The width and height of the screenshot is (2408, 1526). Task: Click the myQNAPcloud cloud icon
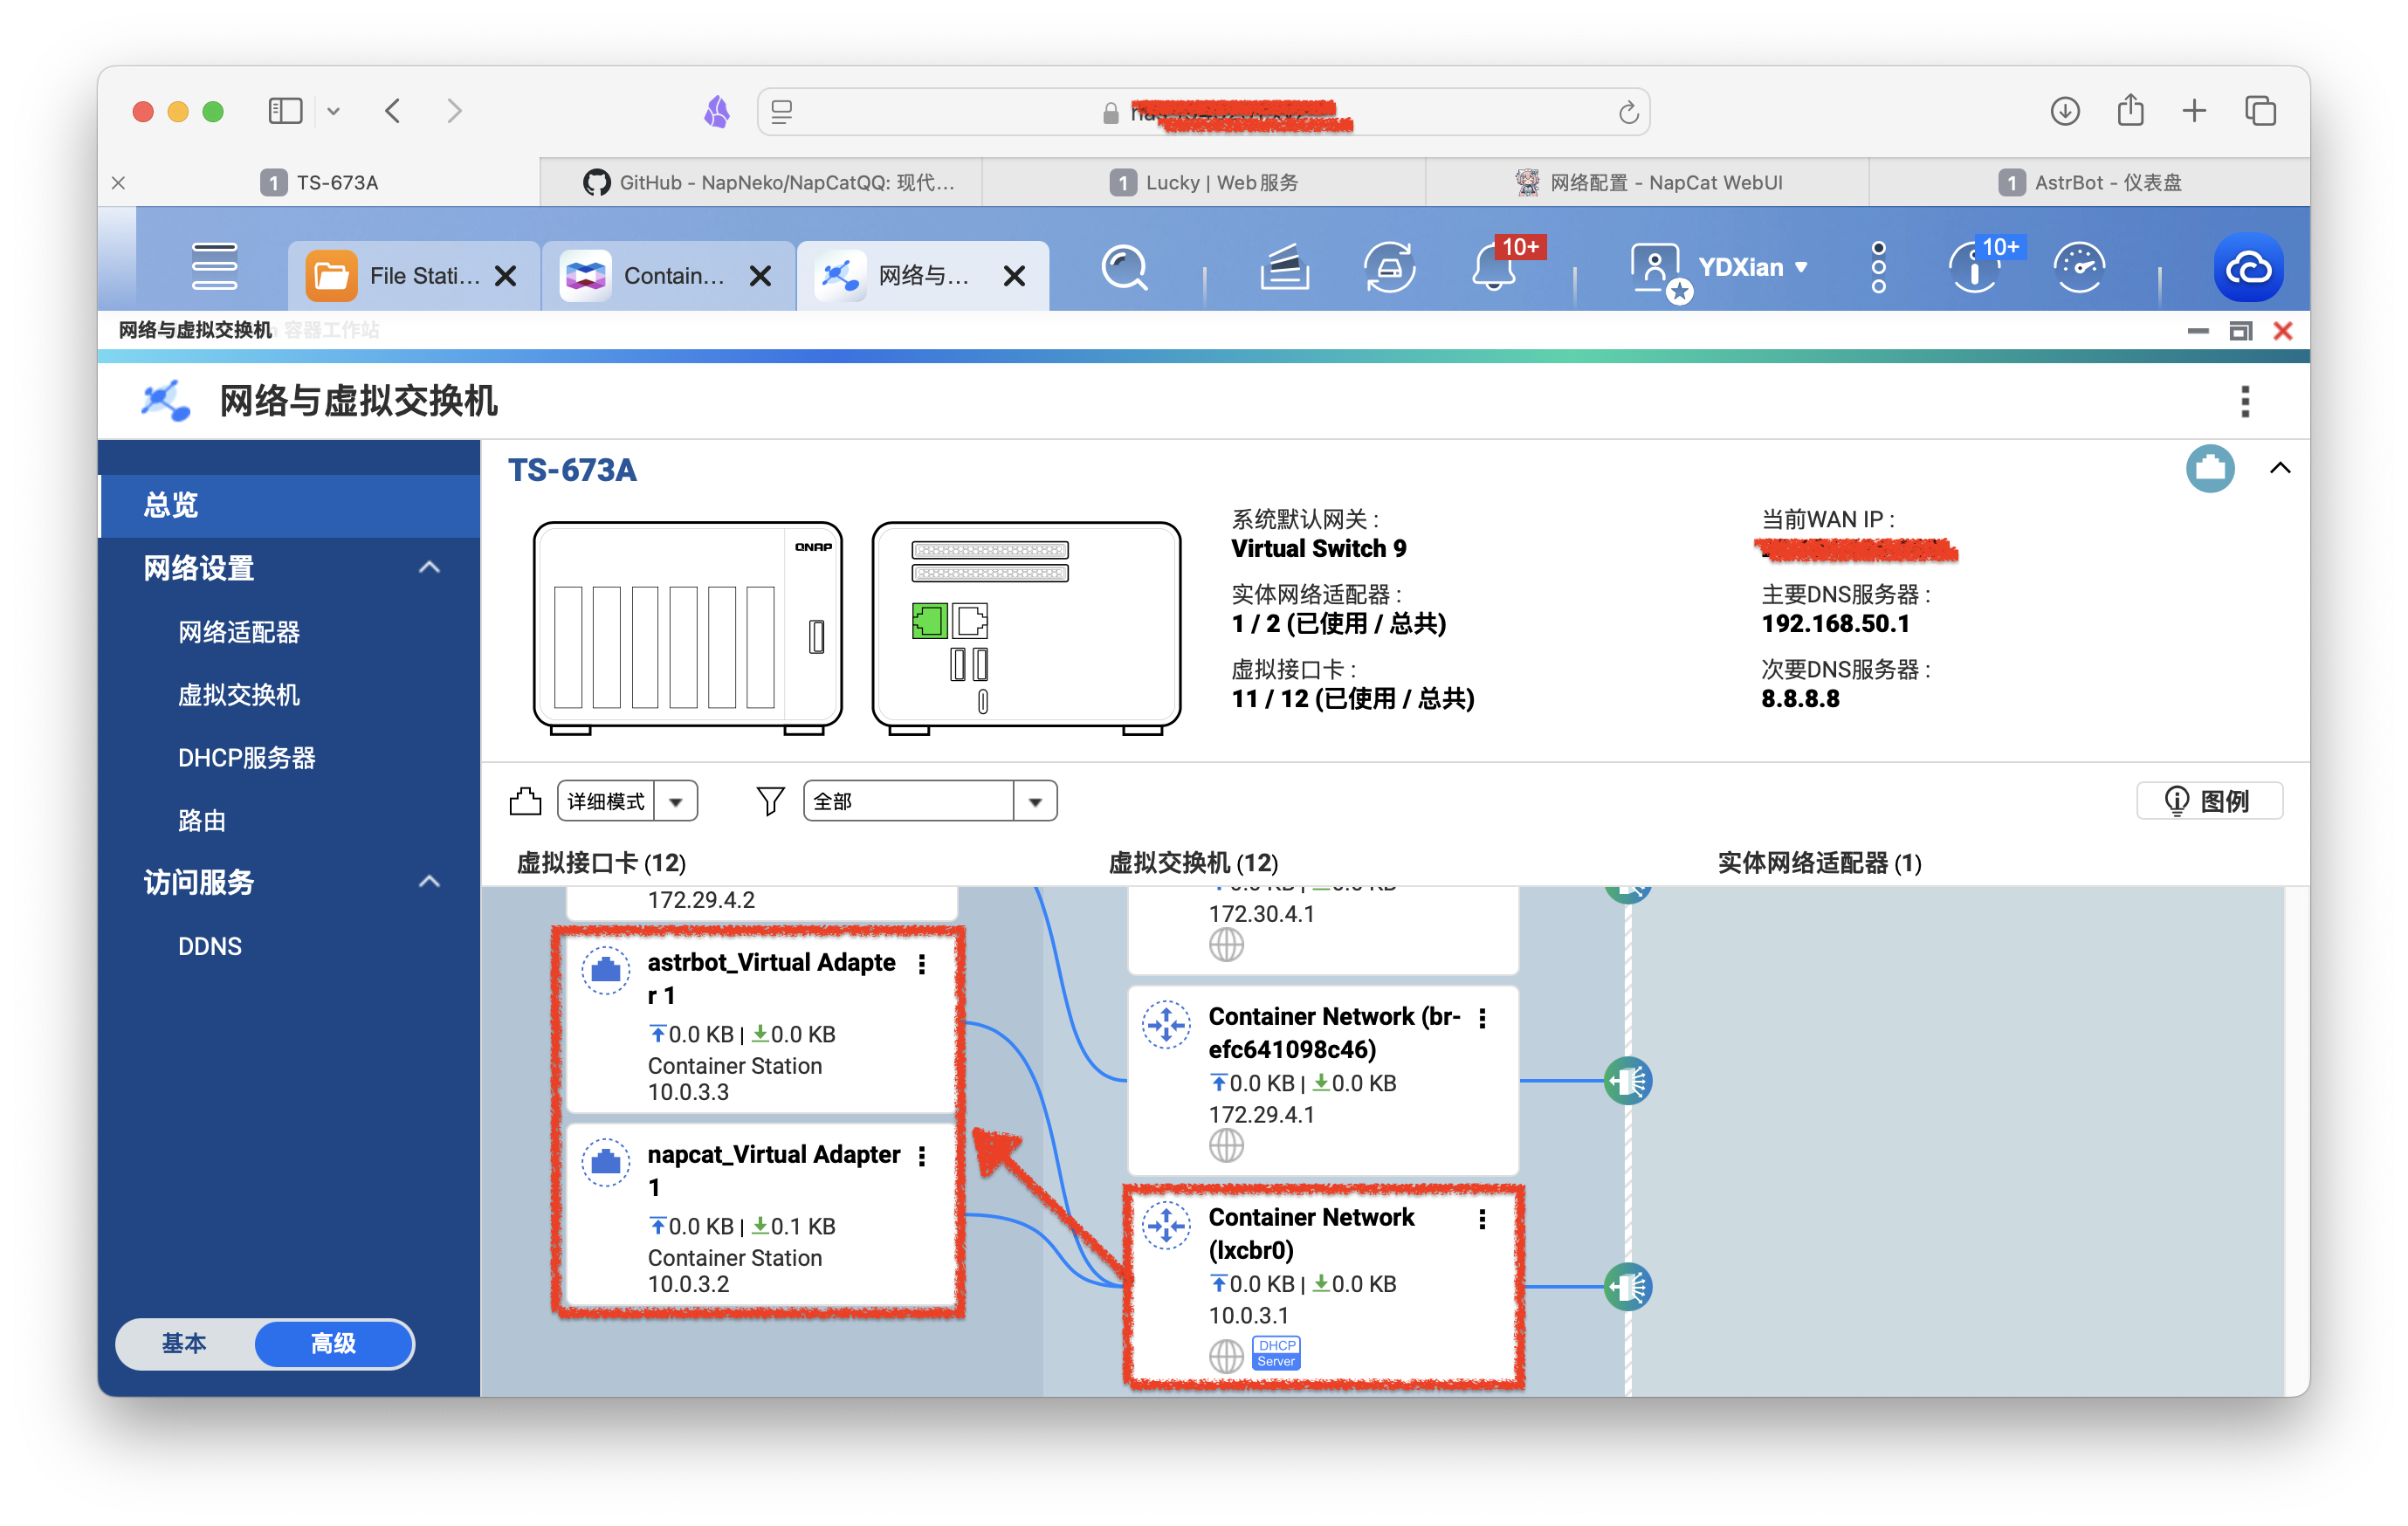coord(2248,268)
